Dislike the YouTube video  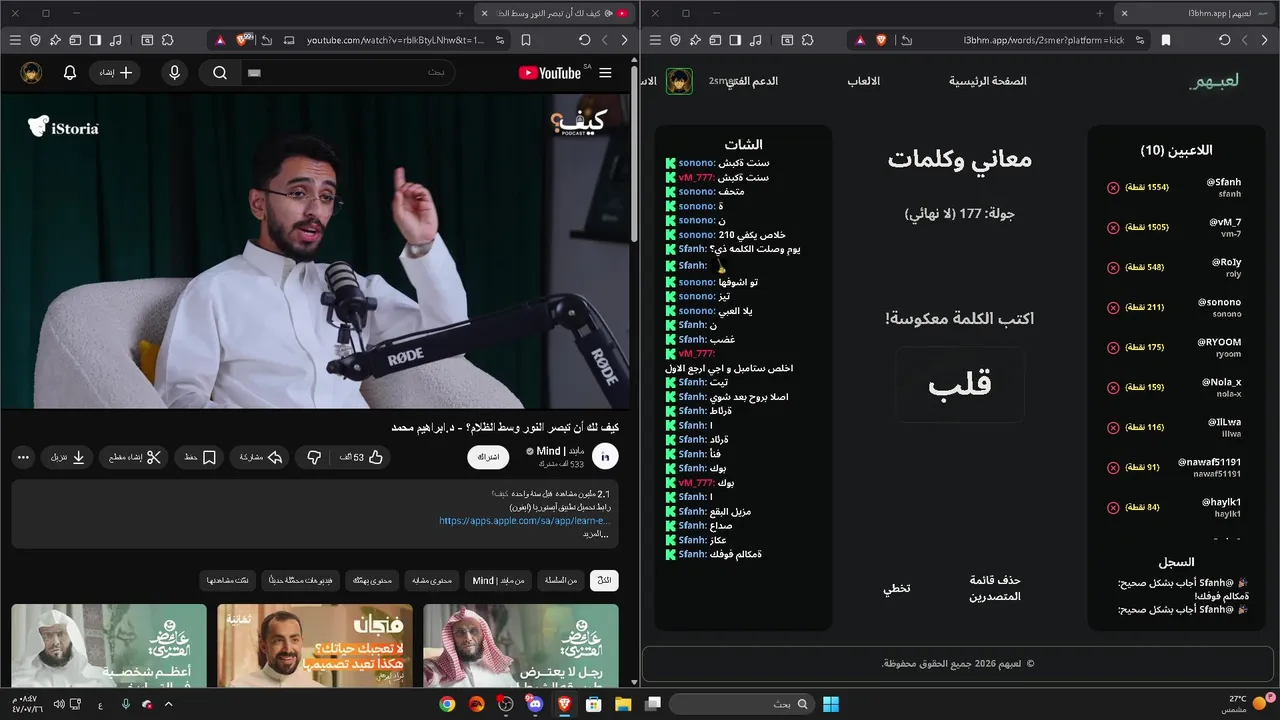coord(314,457)
